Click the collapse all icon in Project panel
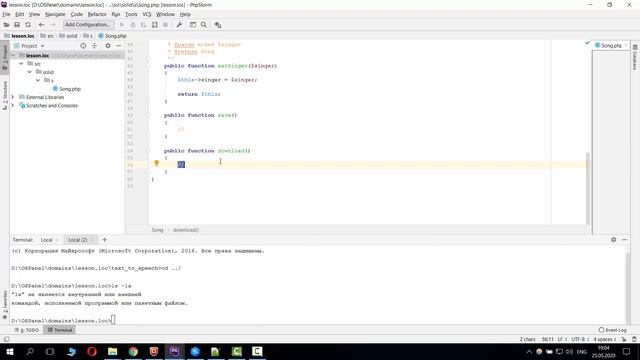 coord(94,46)
